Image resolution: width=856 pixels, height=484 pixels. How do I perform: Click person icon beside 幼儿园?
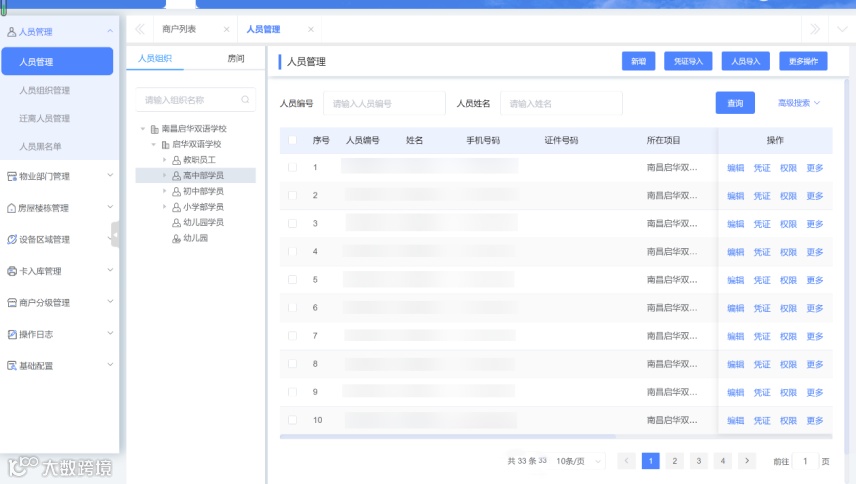tap(176, 238)
